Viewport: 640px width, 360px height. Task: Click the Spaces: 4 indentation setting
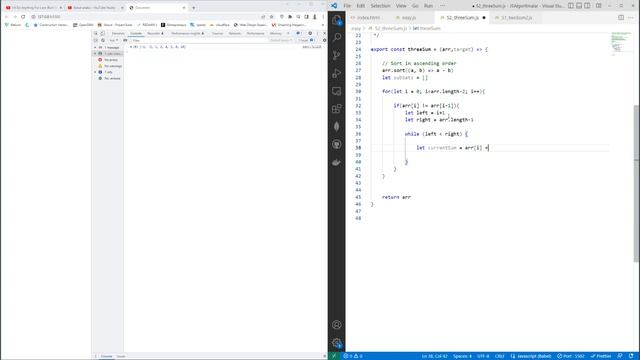click(462, 356)
